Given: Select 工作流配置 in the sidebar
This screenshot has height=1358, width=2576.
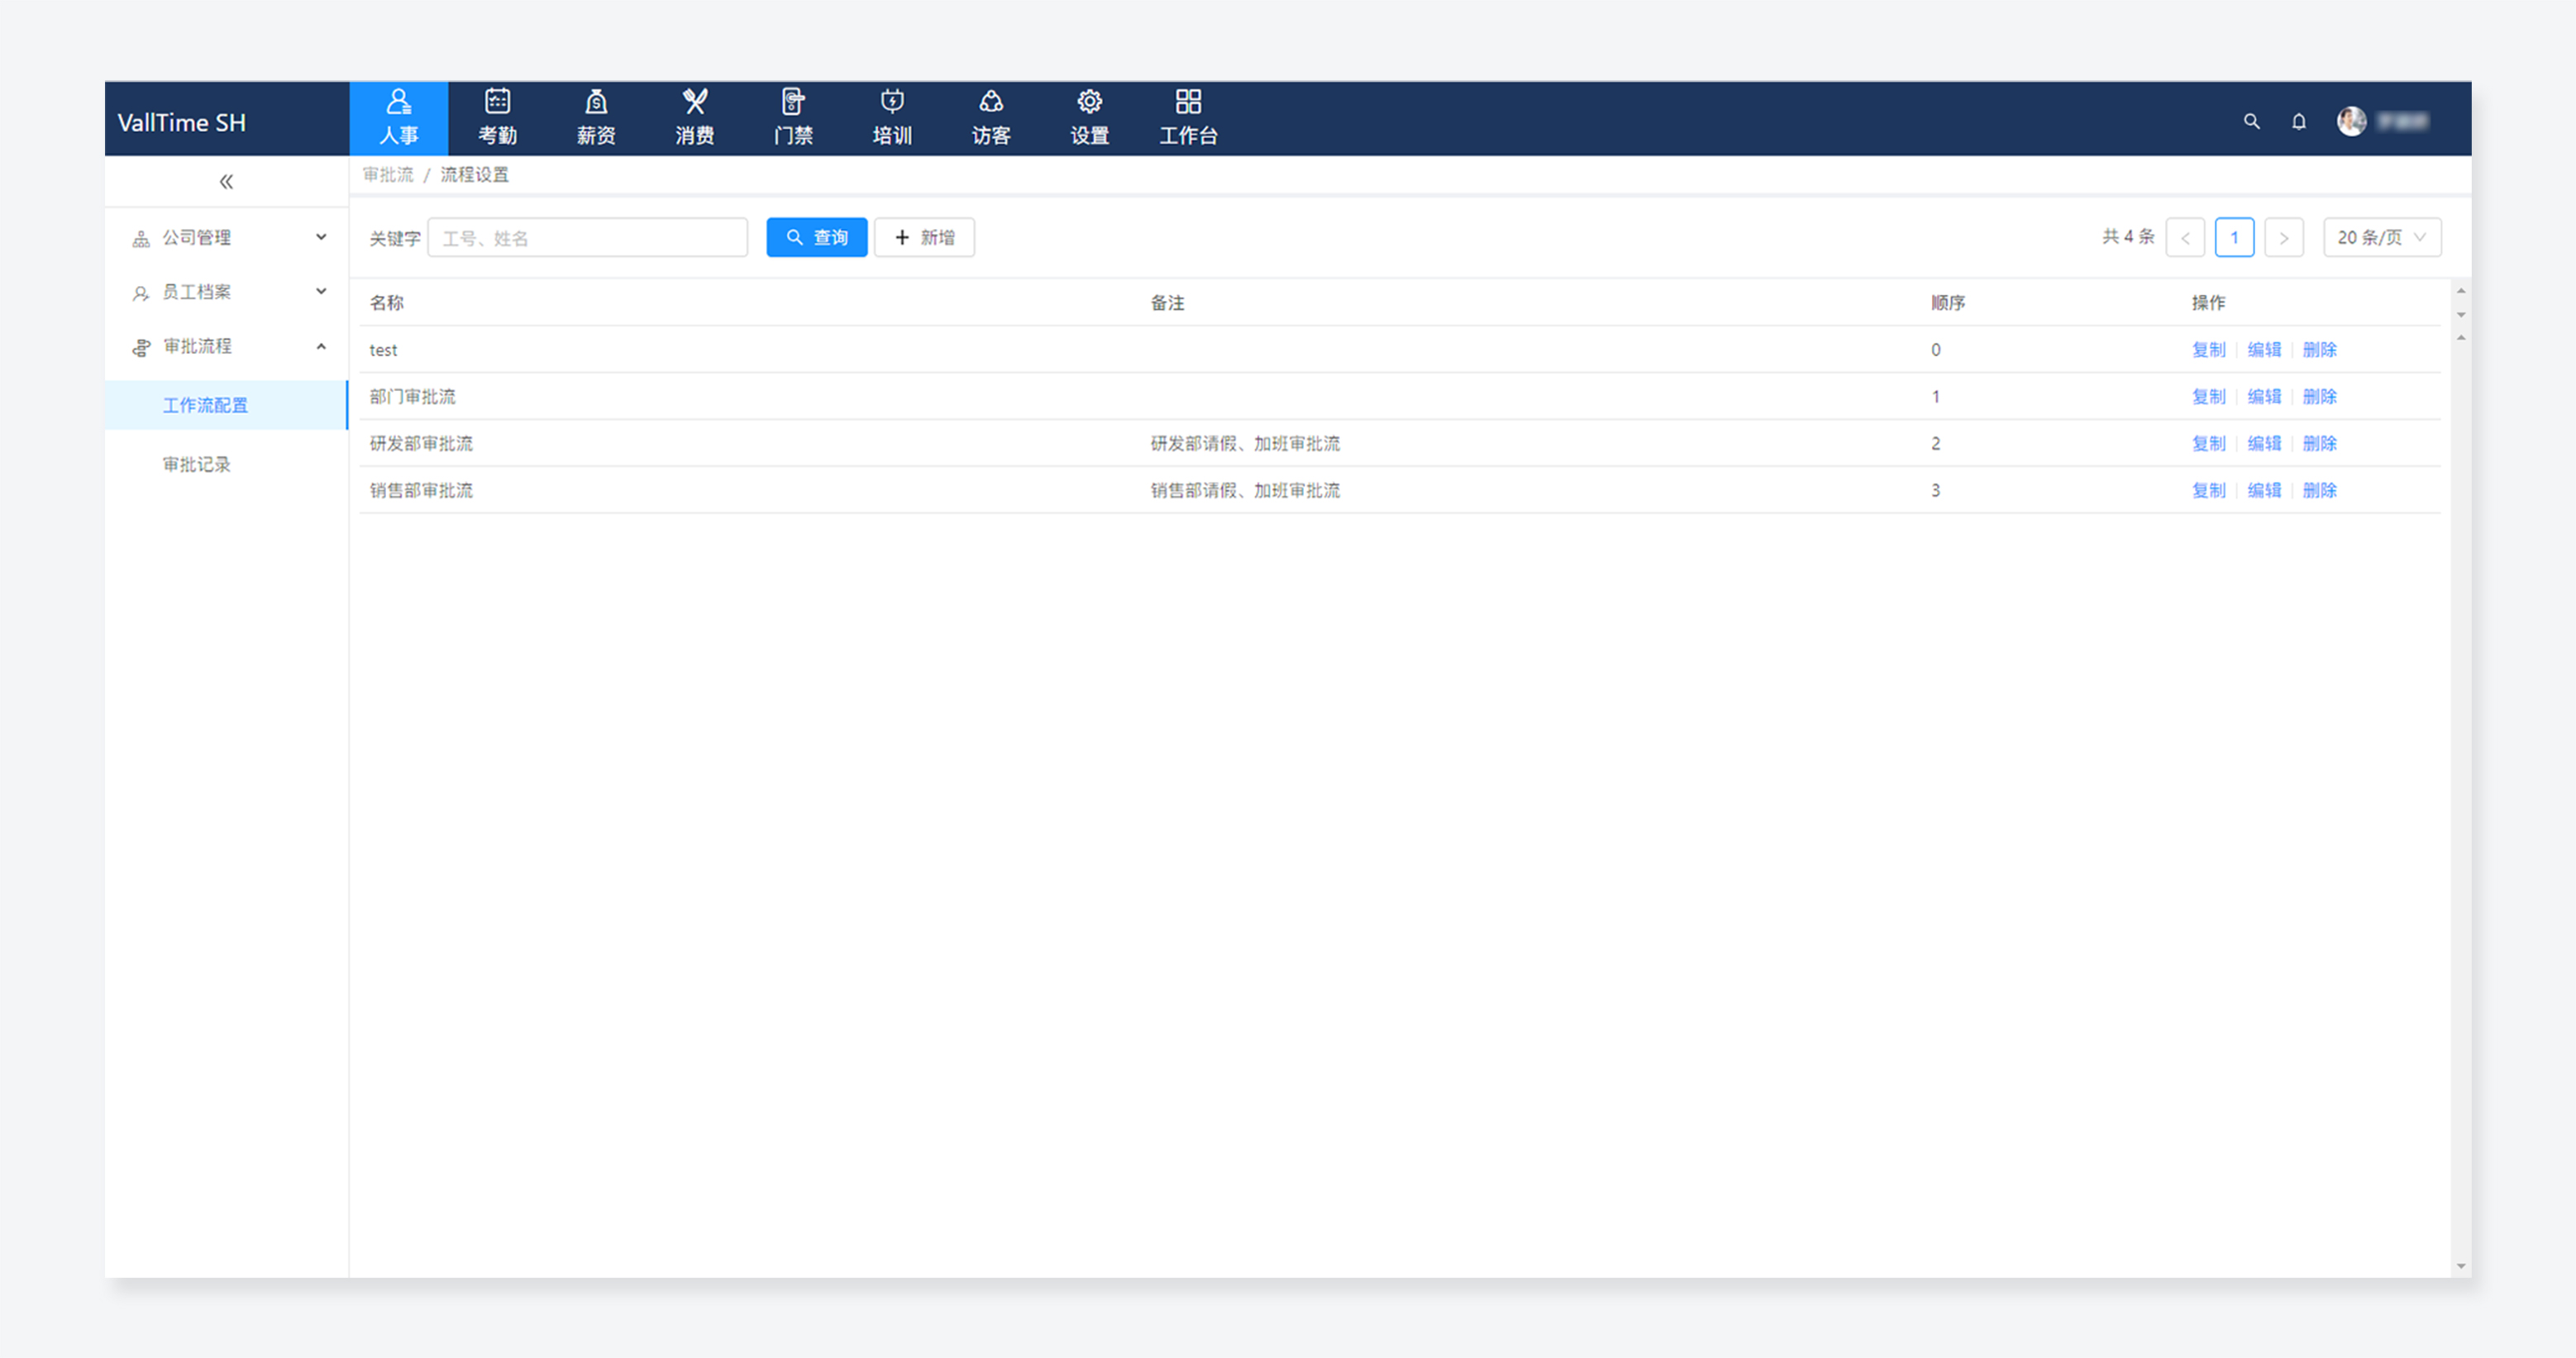Looking at the screenshot, I should [x=226, y=405].
